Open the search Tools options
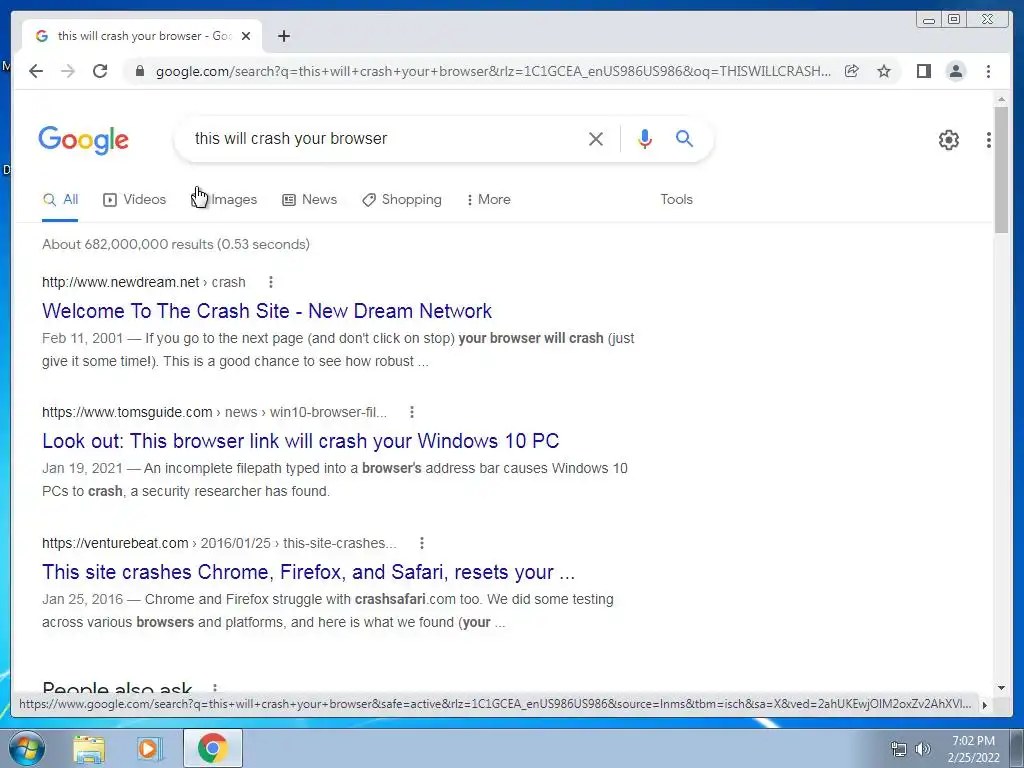1024x768 pixels. pos(676,200)
